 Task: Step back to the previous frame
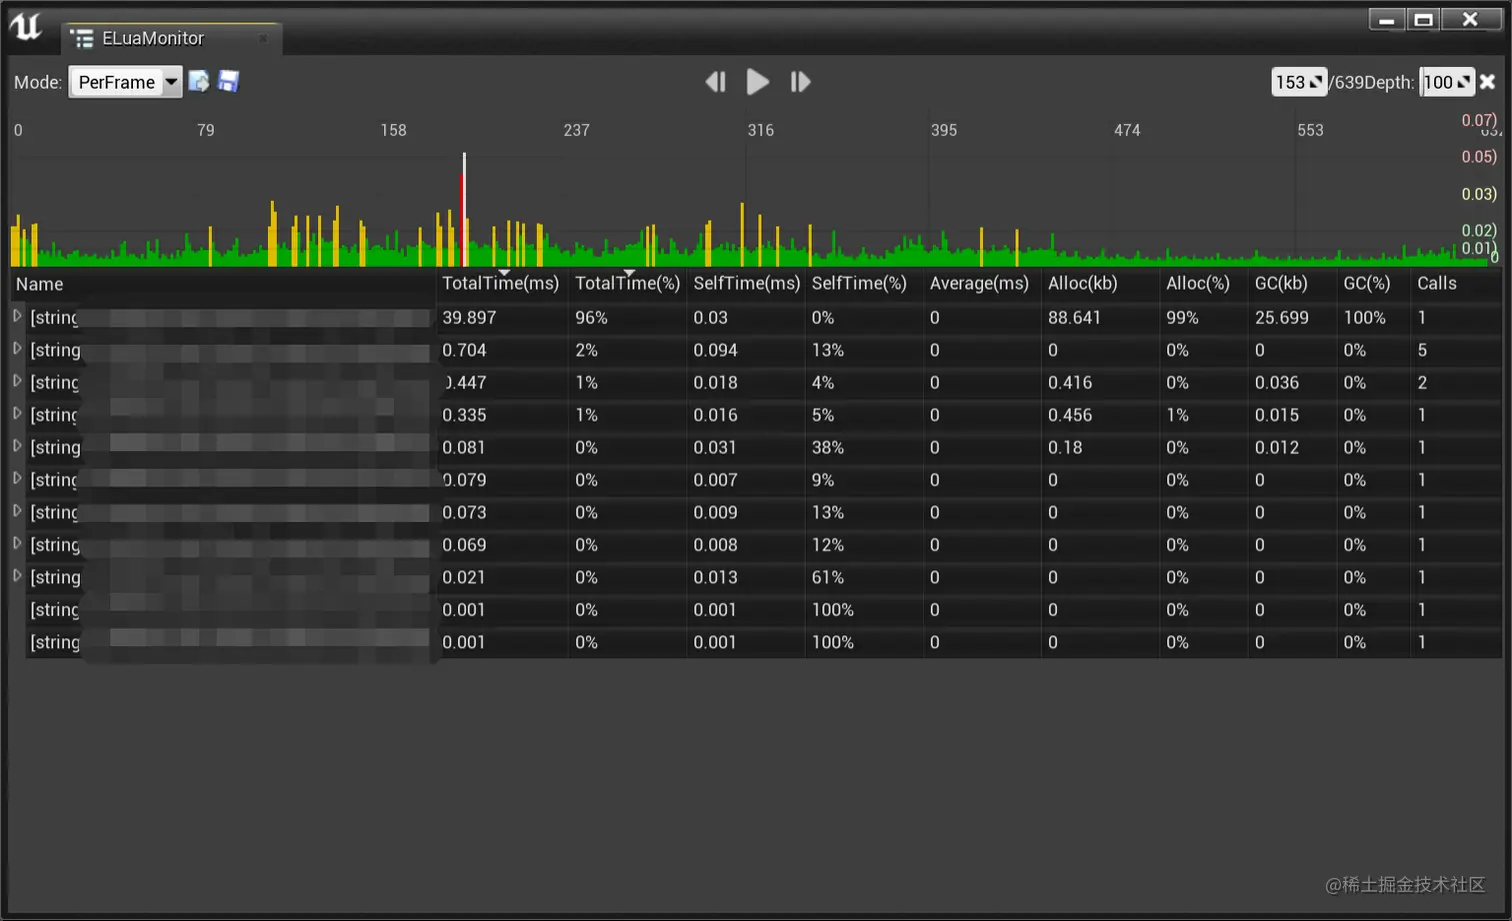click(715, 82)
